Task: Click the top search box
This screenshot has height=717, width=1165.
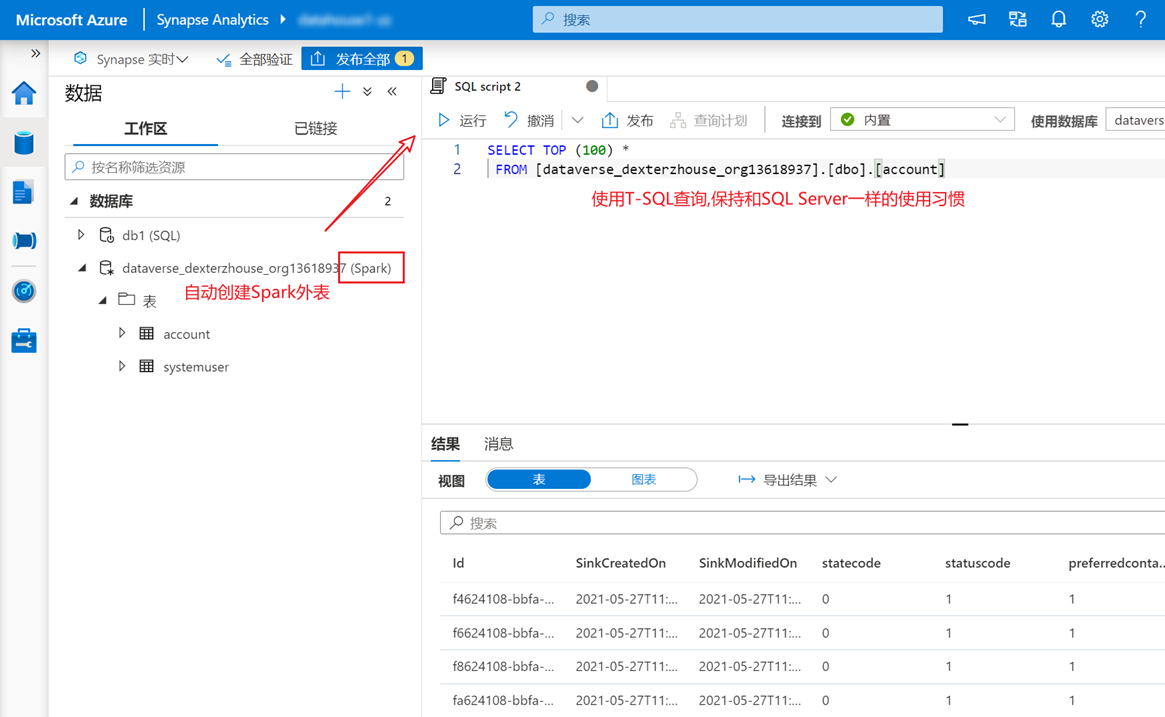Action: [x=737, y=19]
